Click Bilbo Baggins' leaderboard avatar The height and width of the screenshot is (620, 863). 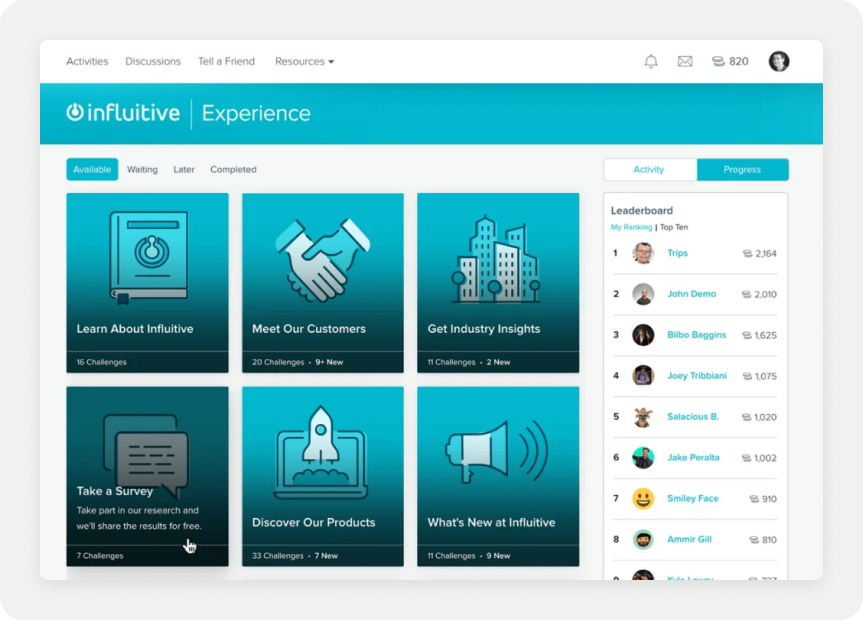(643, 335)
